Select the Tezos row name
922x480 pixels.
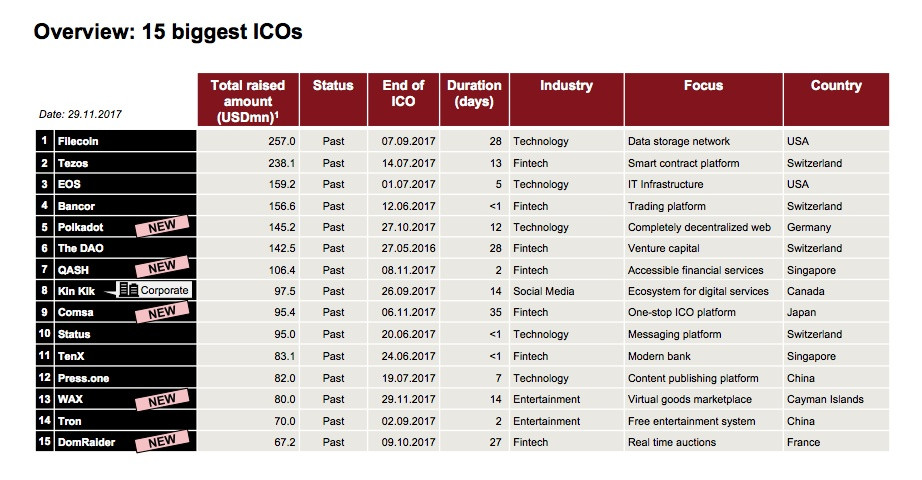[73, 163]
